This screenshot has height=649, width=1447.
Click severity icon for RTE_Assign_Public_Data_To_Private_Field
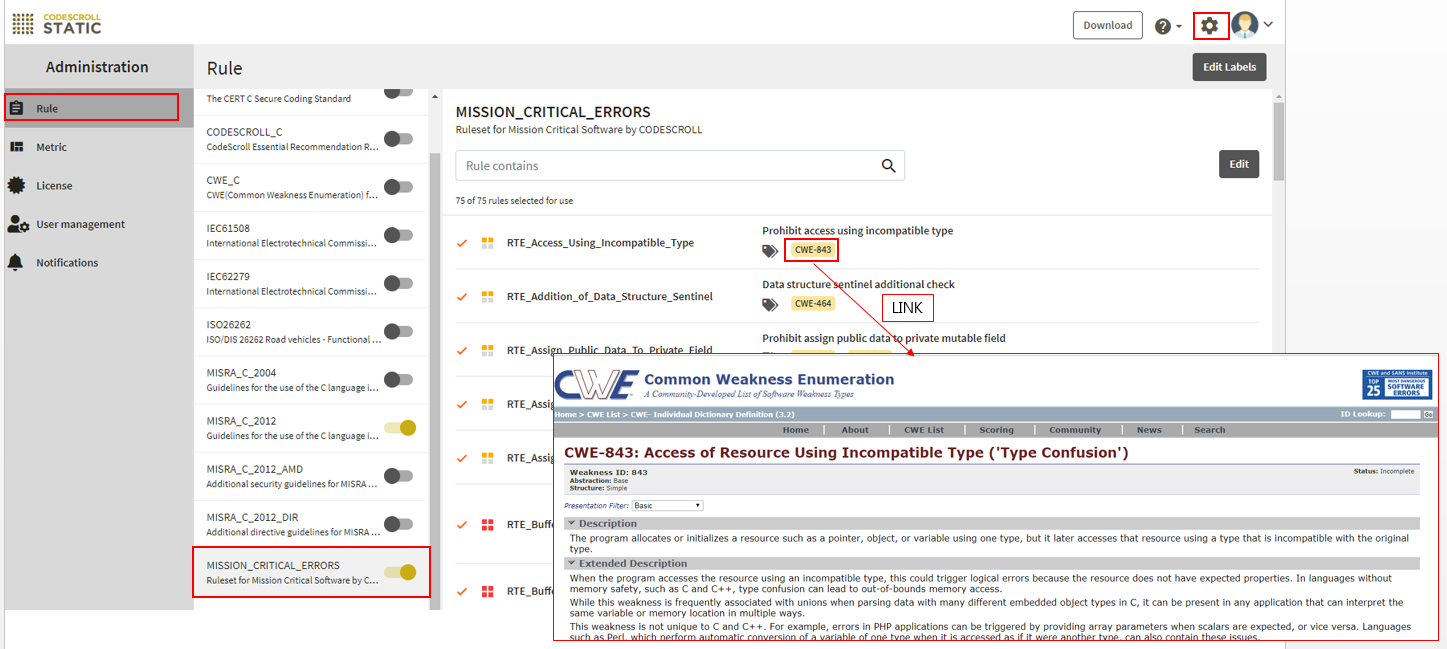pos(488,351)
